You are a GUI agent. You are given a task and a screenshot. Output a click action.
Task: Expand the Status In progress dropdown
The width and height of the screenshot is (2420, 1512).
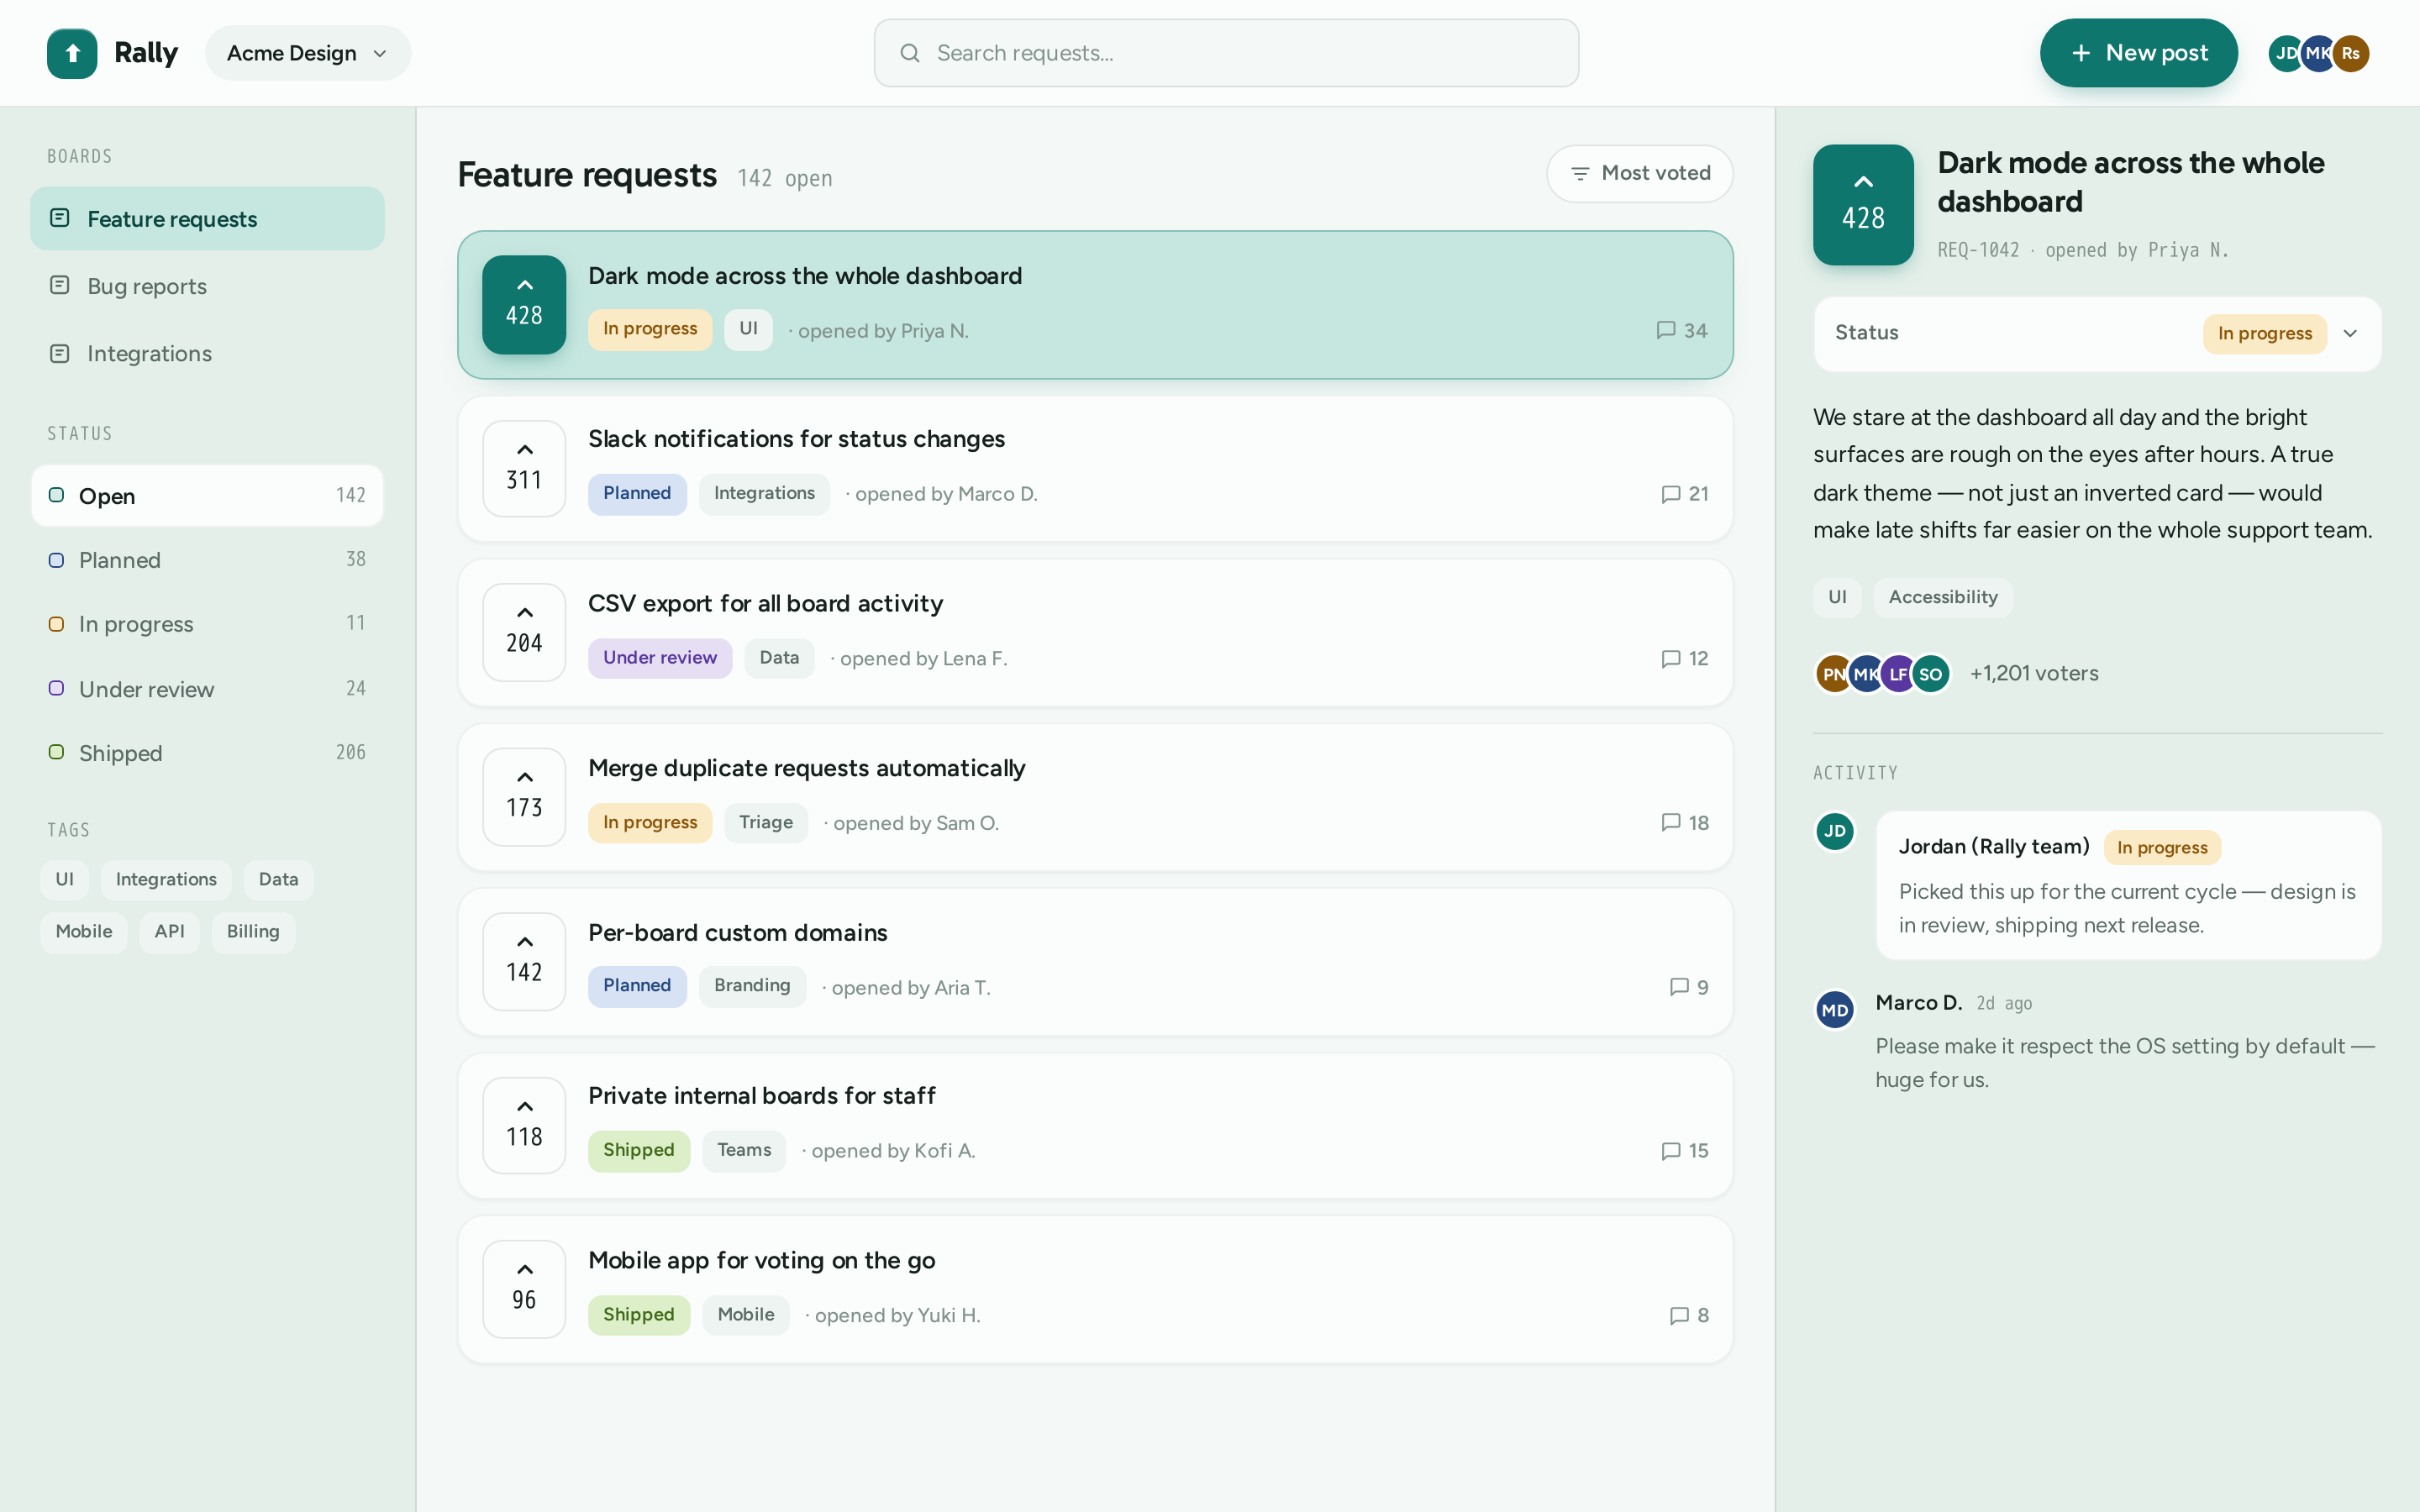pos(2097,333)
